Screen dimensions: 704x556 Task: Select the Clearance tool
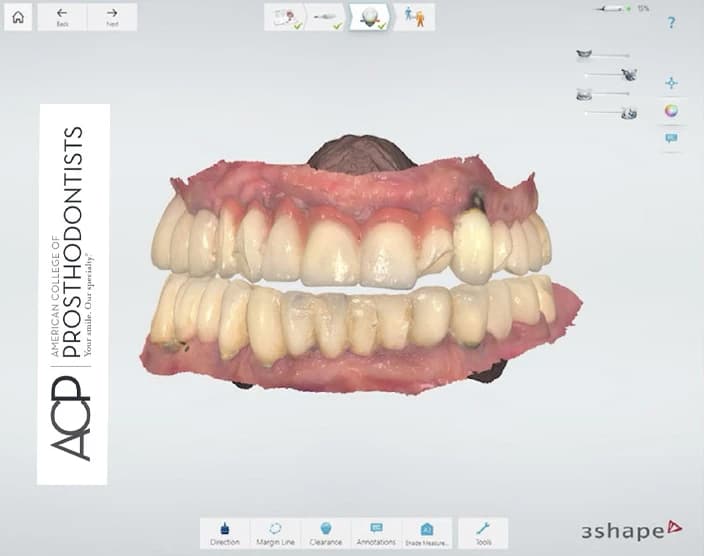pyautogui.click(x=326, y=533)
